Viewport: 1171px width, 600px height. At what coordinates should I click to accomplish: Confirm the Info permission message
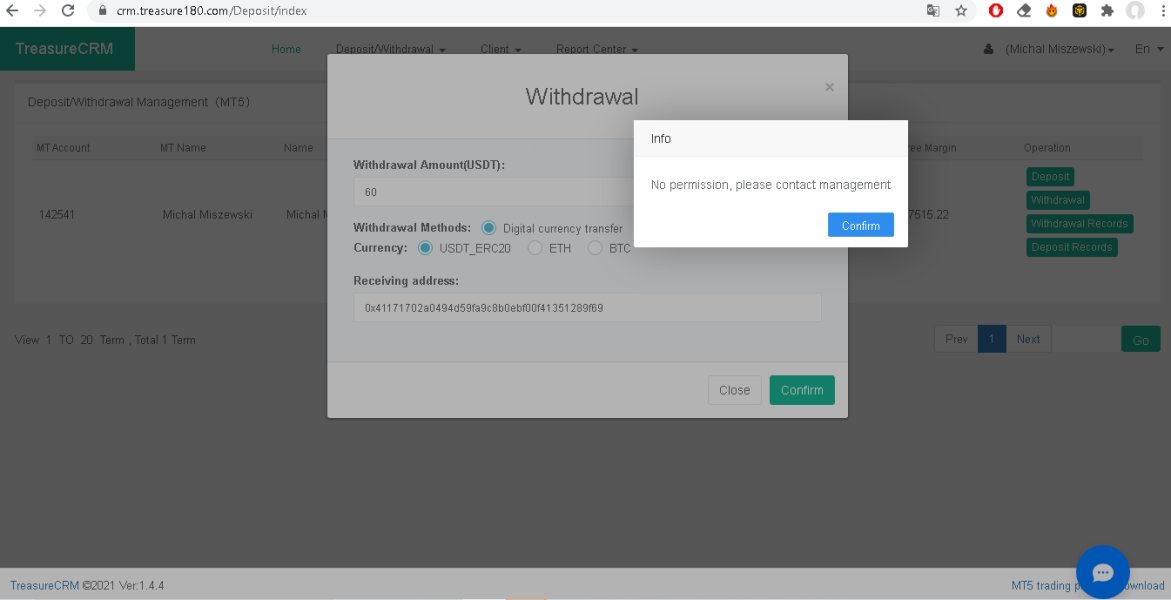tap(860, 225)
